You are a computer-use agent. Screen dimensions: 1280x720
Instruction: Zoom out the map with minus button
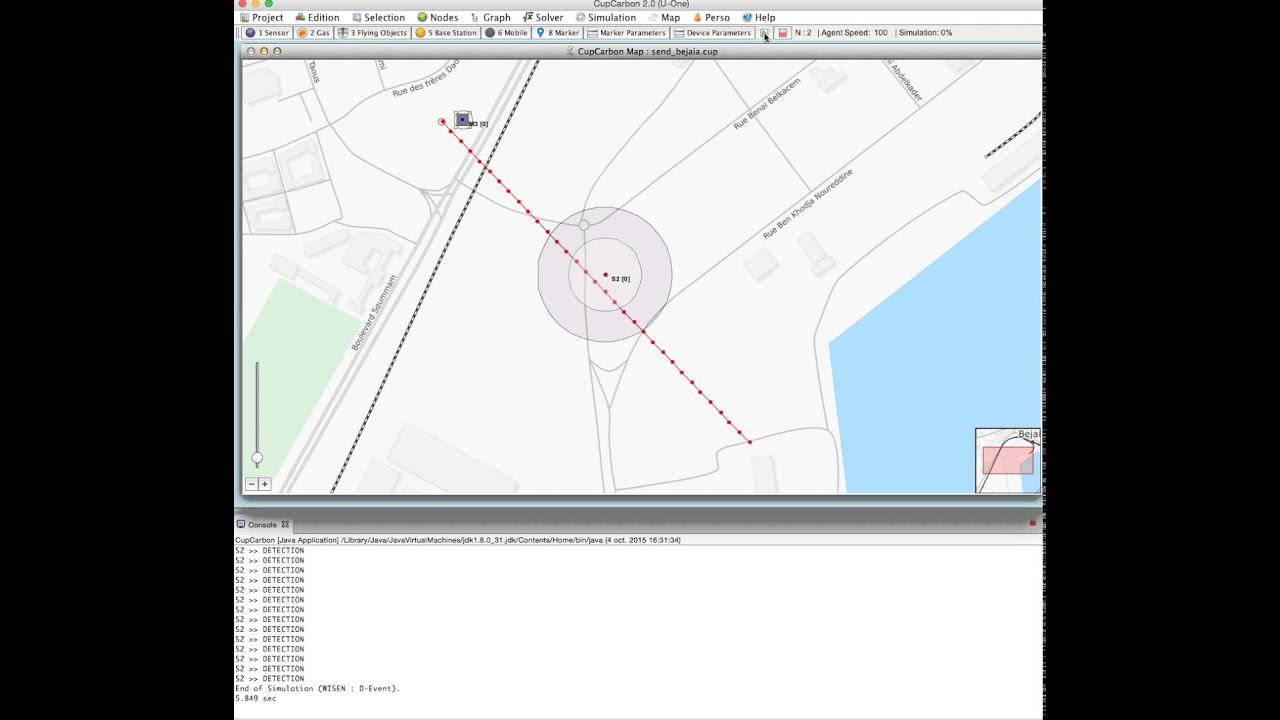251,484
